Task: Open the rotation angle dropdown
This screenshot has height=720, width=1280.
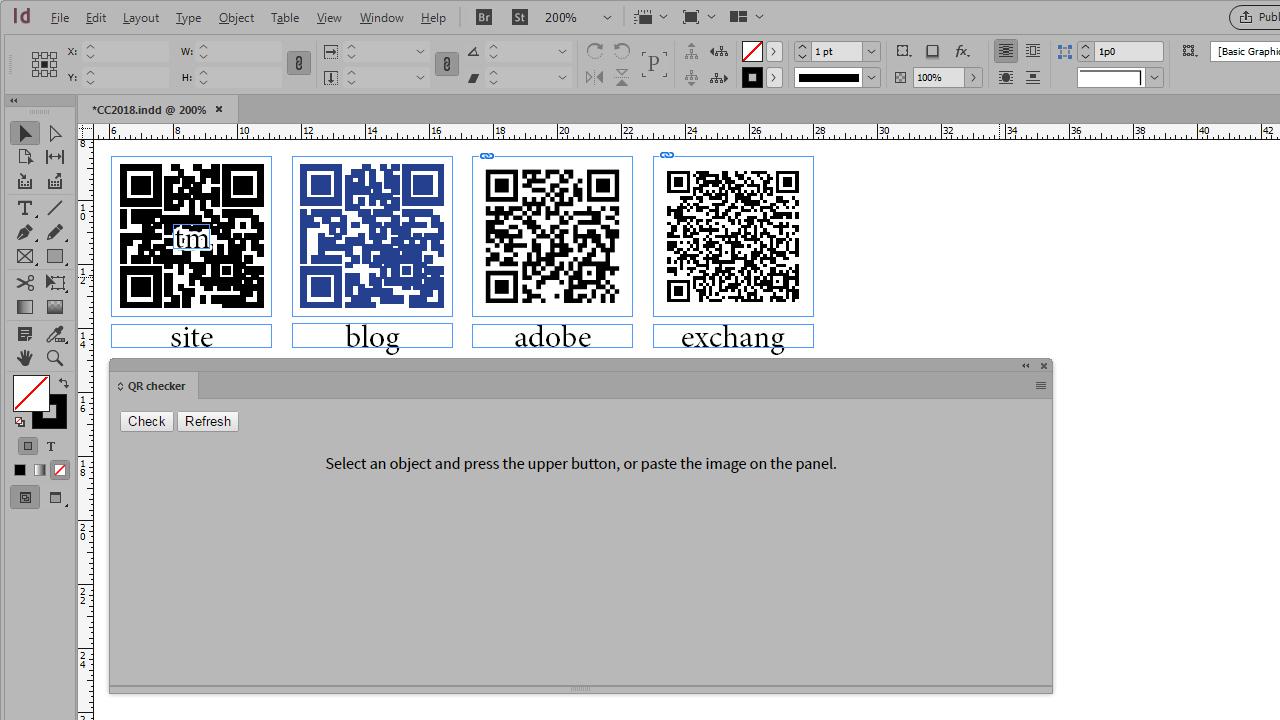Action: coord(562,51)
